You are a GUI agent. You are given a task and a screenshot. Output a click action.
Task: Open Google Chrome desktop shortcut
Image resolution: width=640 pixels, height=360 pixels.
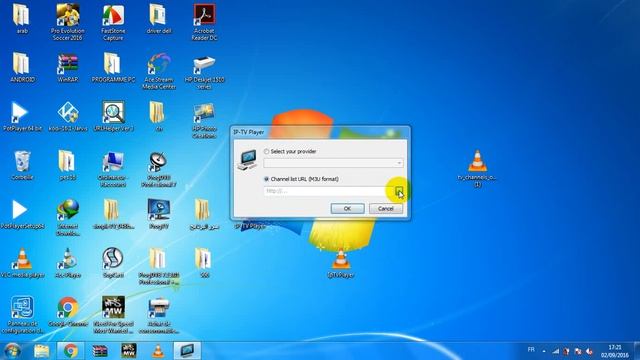click(x=68, y=311)
